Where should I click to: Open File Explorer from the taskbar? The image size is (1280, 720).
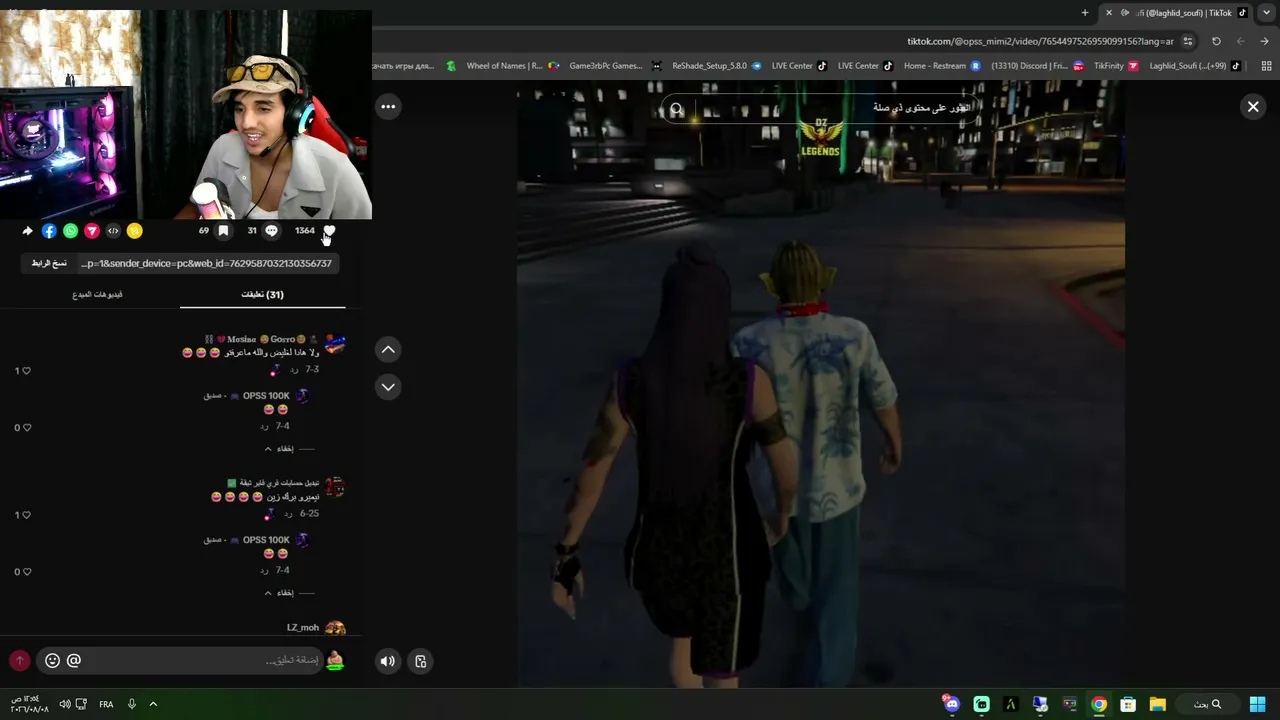coord(1157,704)
